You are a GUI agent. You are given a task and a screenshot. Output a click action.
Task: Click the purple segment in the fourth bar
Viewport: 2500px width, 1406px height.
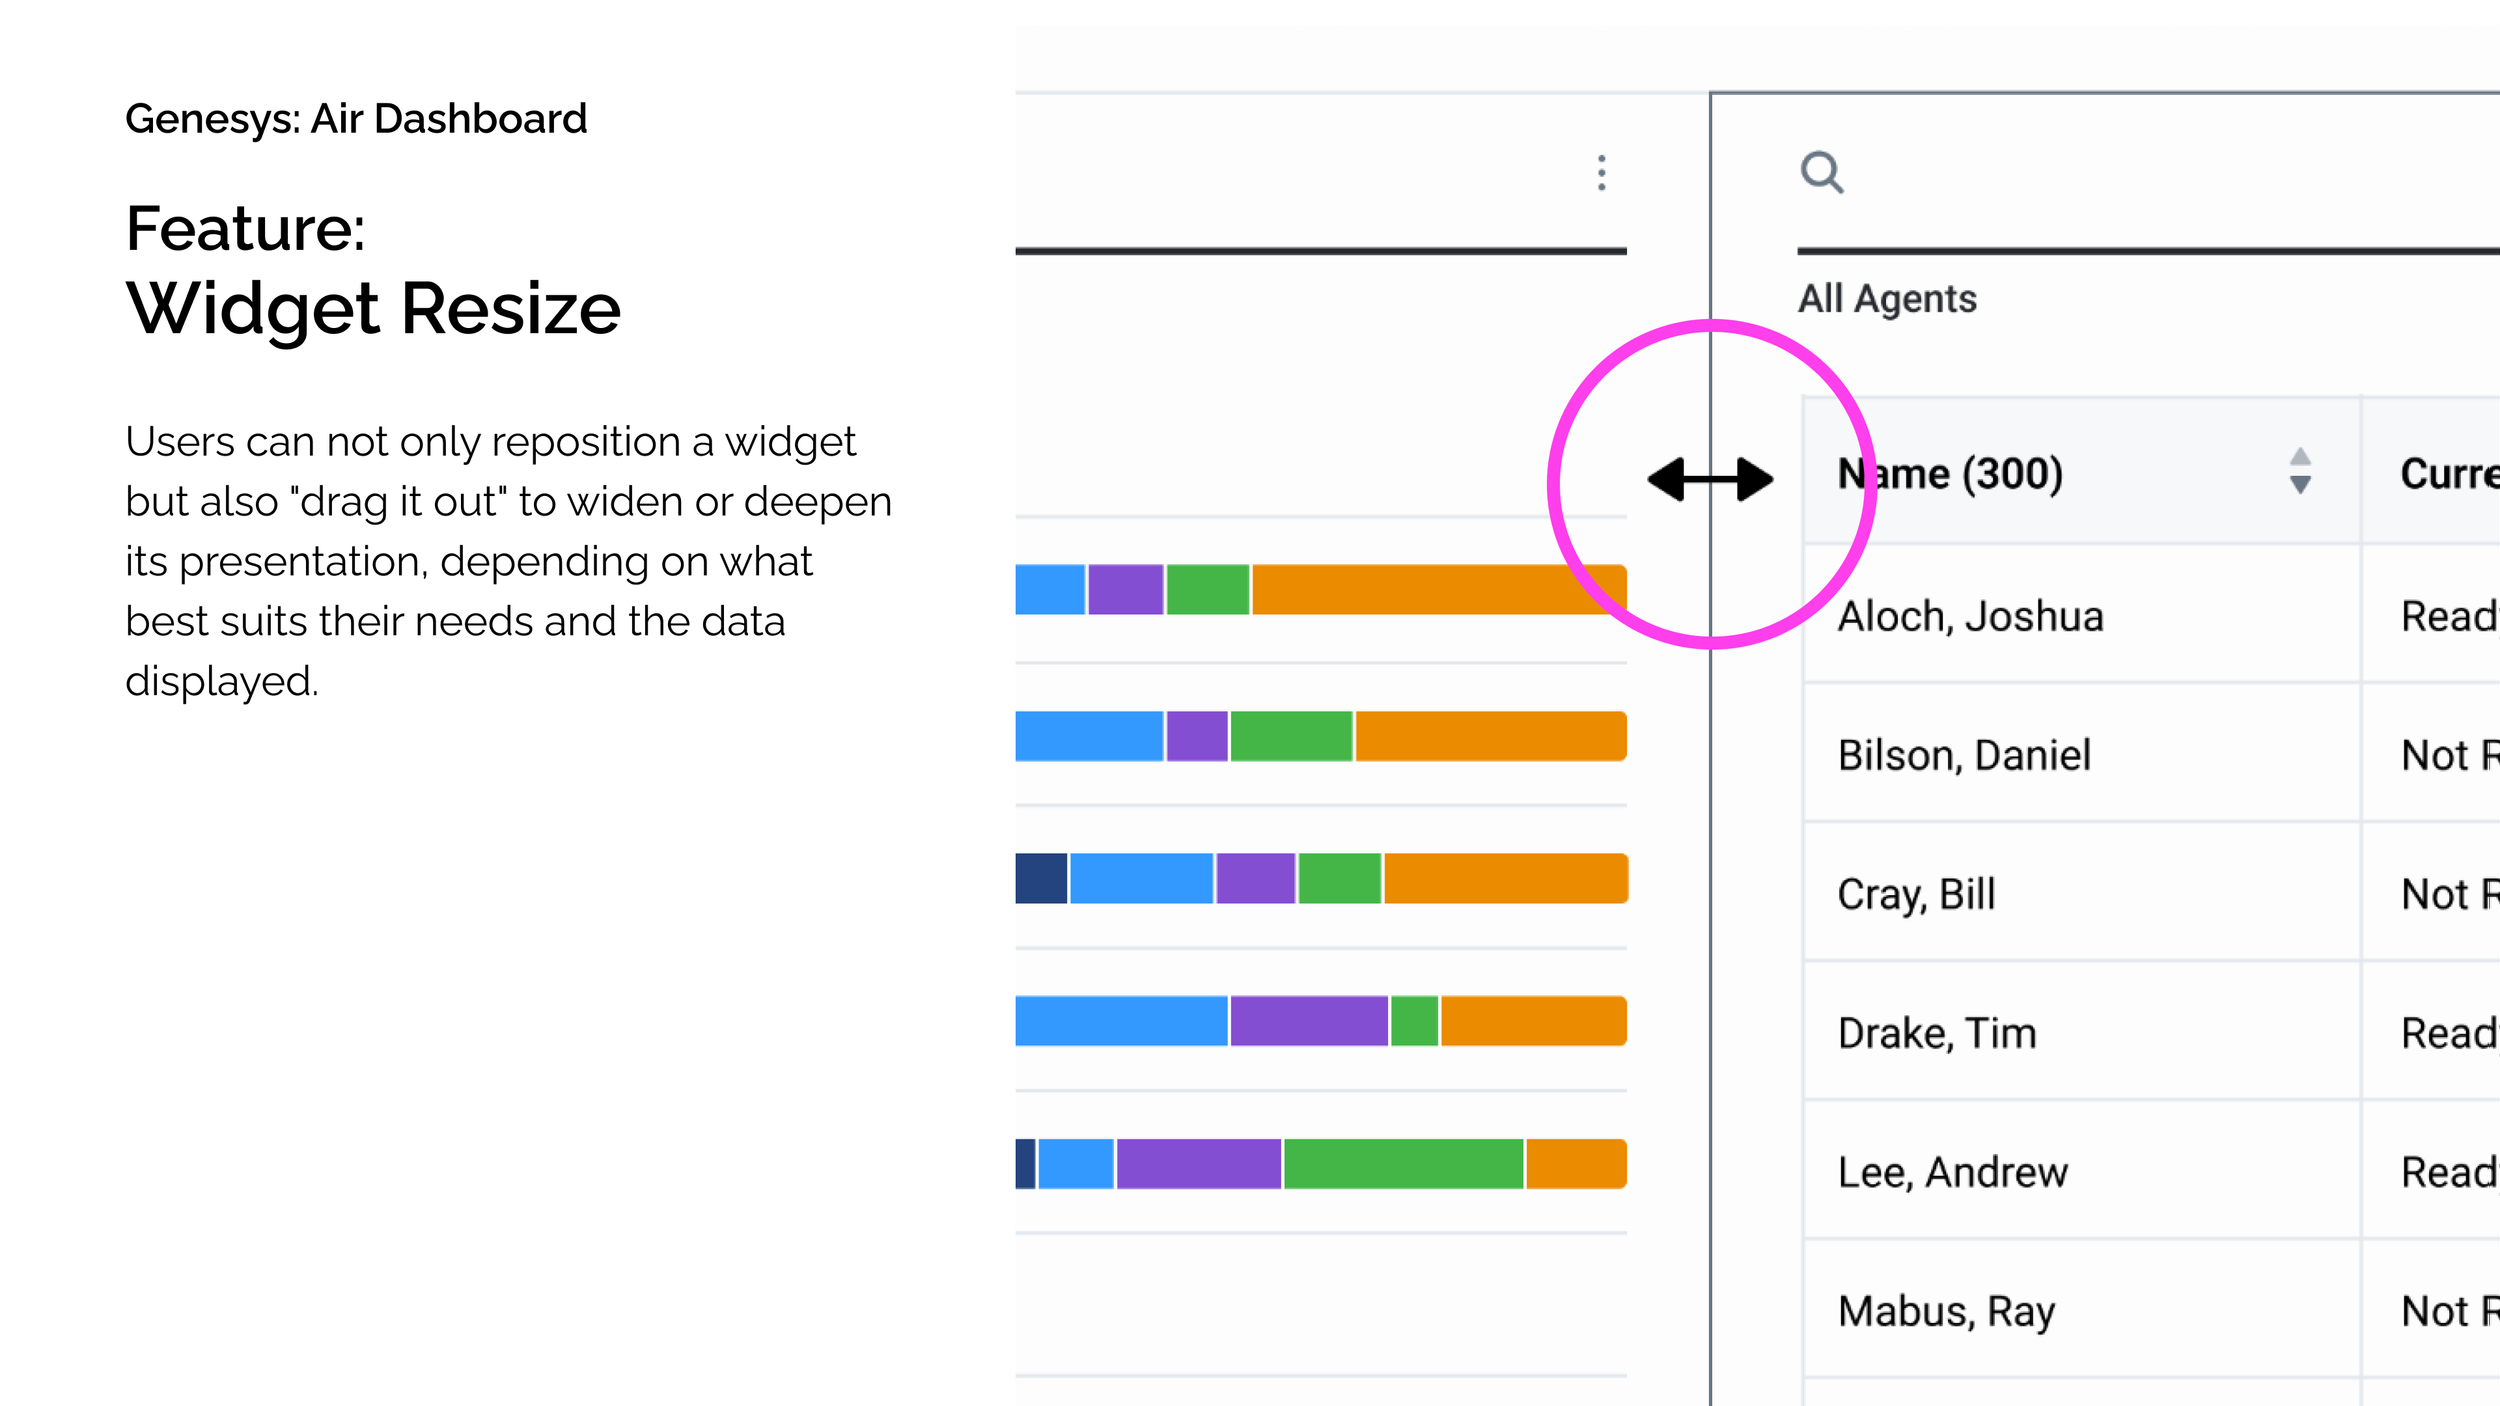pyautogui.click(x=1308, y=1021)
